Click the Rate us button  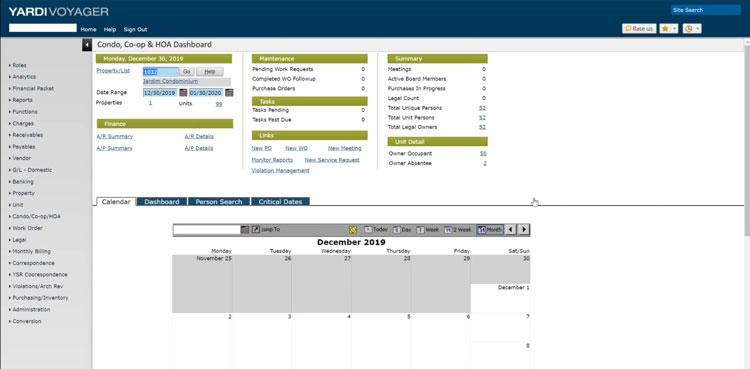[639, 29]
